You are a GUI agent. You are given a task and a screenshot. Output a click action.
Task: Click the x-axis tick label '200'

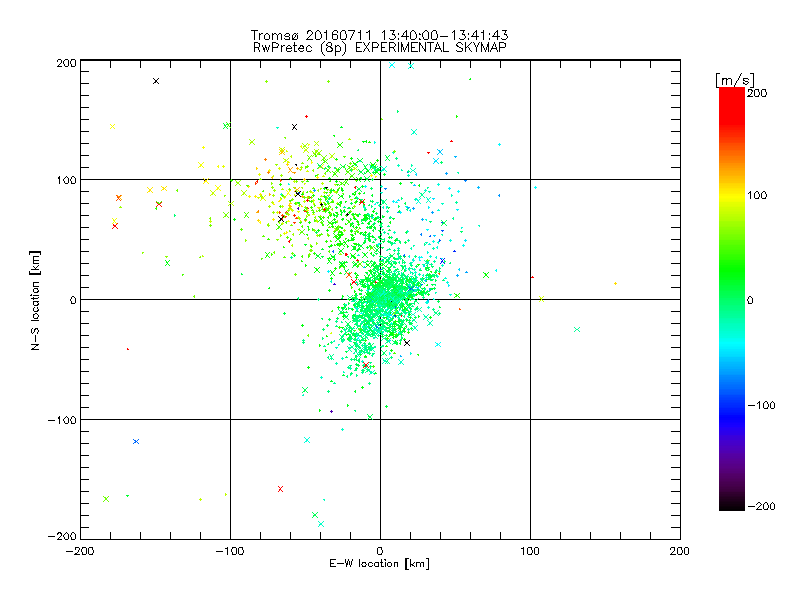(680, 551)
